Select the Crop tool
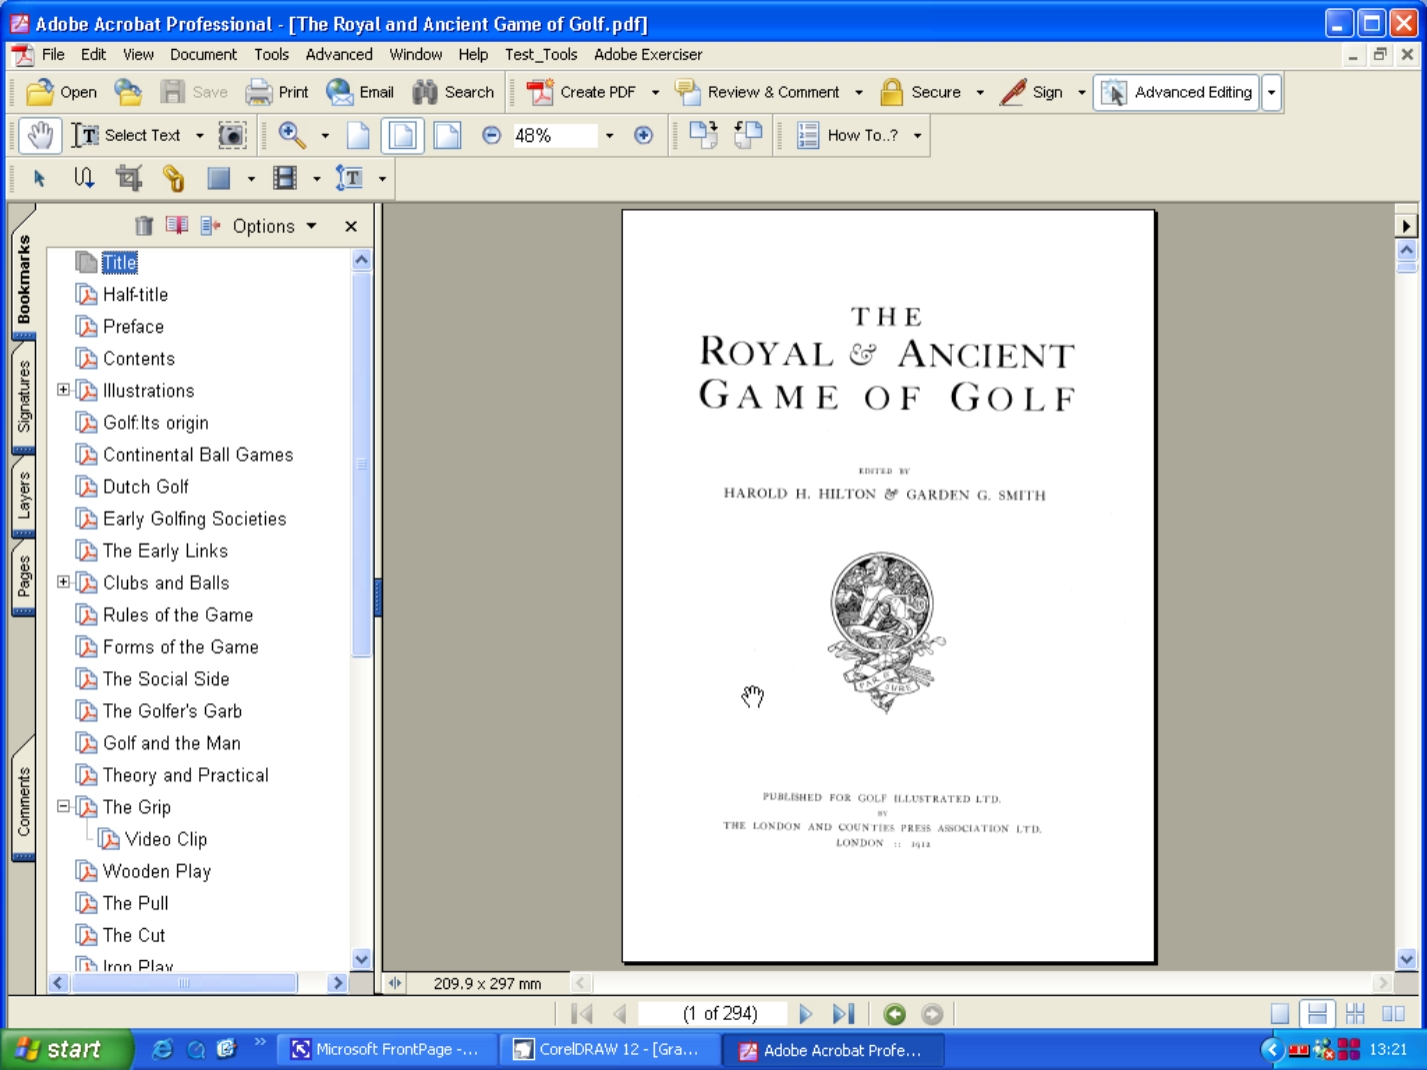The height and width of the screenshot is (1070, 1427). (x=129, y=178)
